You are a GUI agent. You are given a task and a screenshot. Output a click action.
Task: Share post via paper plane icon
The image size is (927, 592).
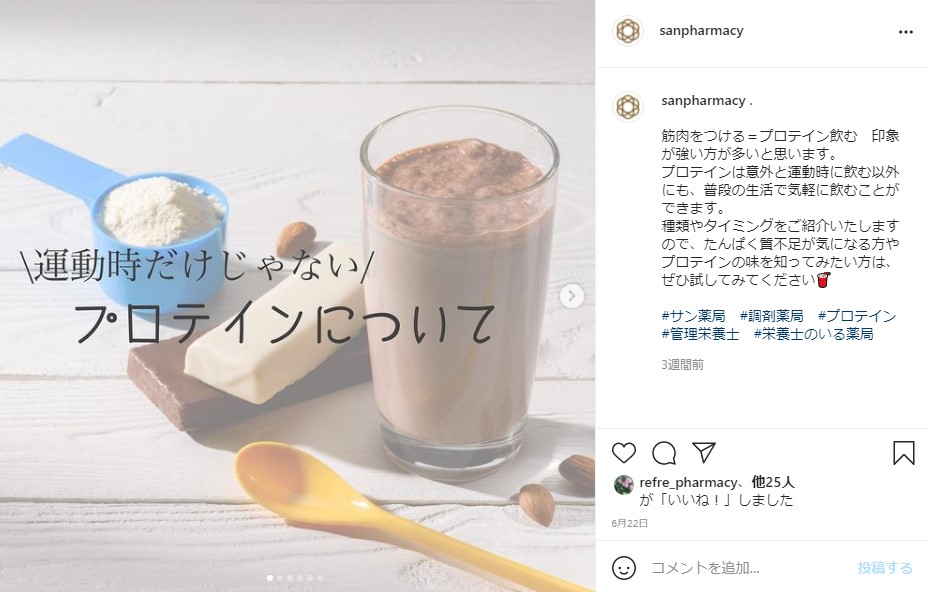(704, 452)
